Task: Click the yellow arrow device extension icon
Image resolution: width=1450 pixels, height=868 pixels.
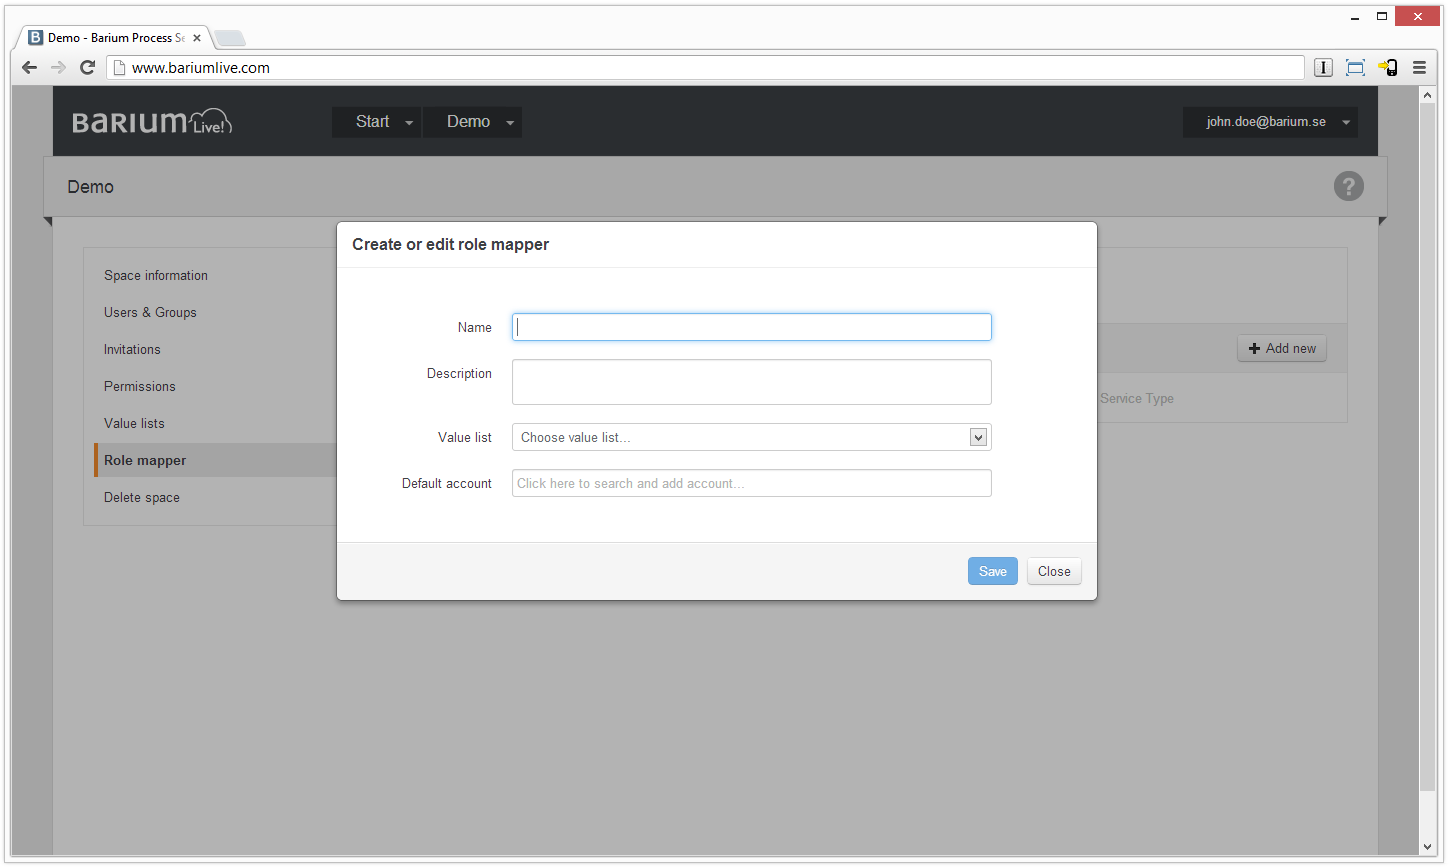Action: (1387, 68)
